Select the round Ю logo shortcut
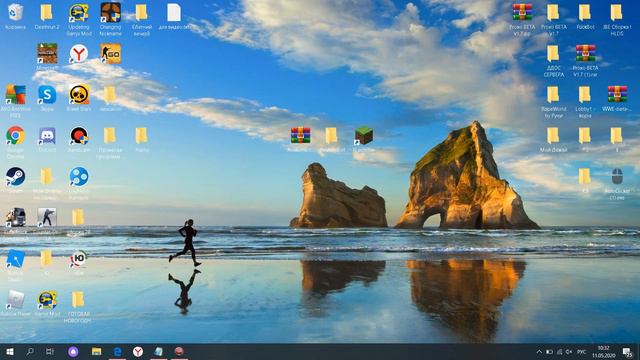 (x=78, y=259)
